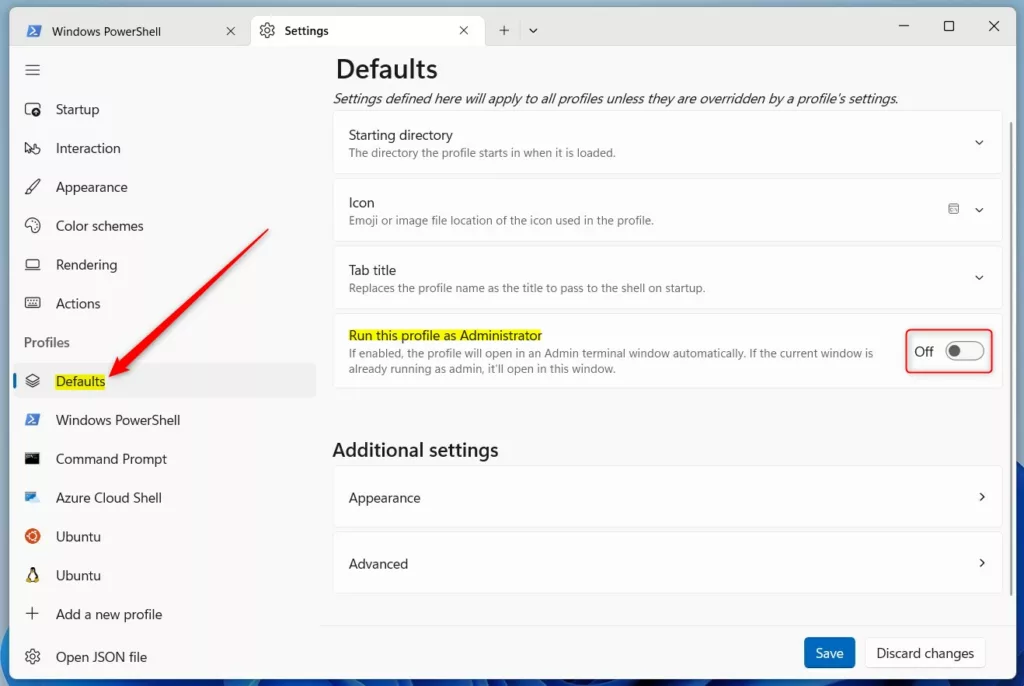Screen dimensions: 1024x686
Task: Open Appearance settings in sidebar
Action: click(165, 187)
